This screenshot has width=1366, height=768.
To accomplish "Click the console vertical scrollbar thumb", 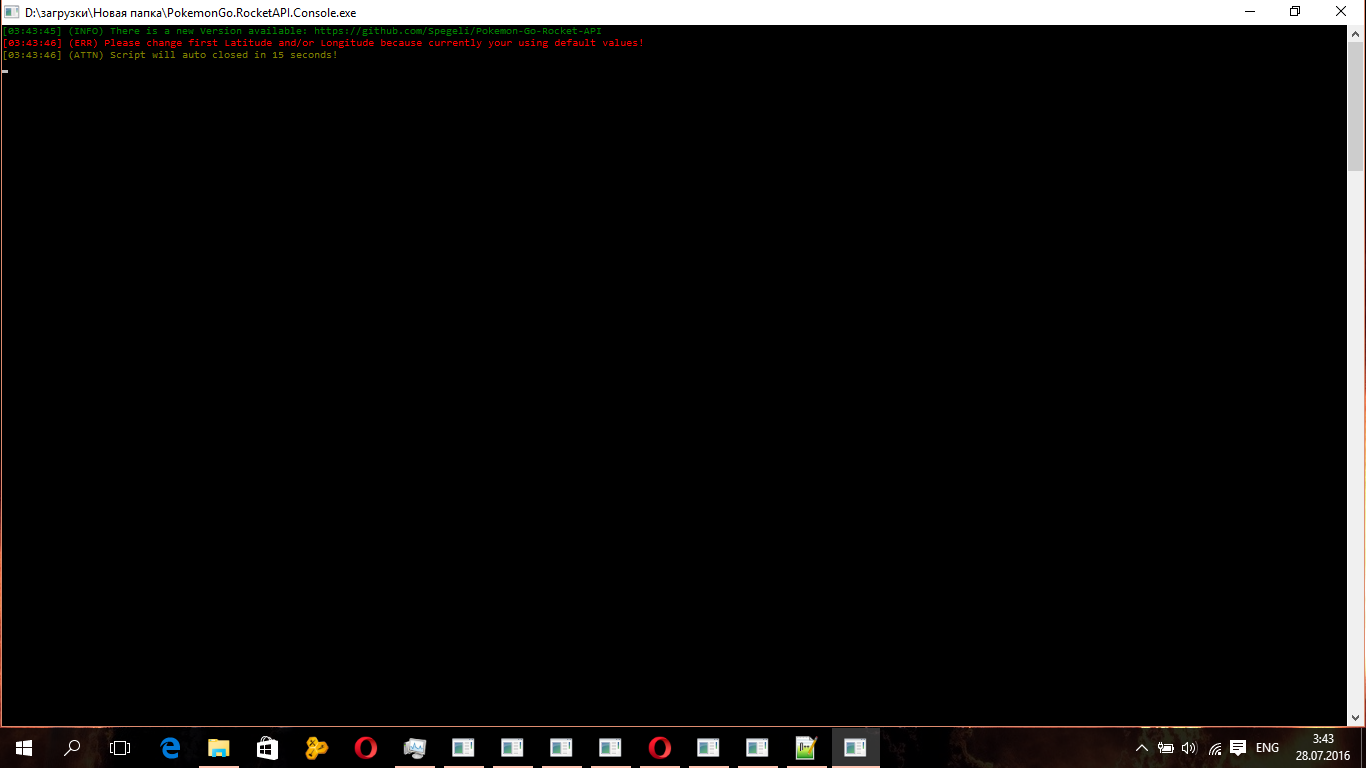I will coord(1356,105).
